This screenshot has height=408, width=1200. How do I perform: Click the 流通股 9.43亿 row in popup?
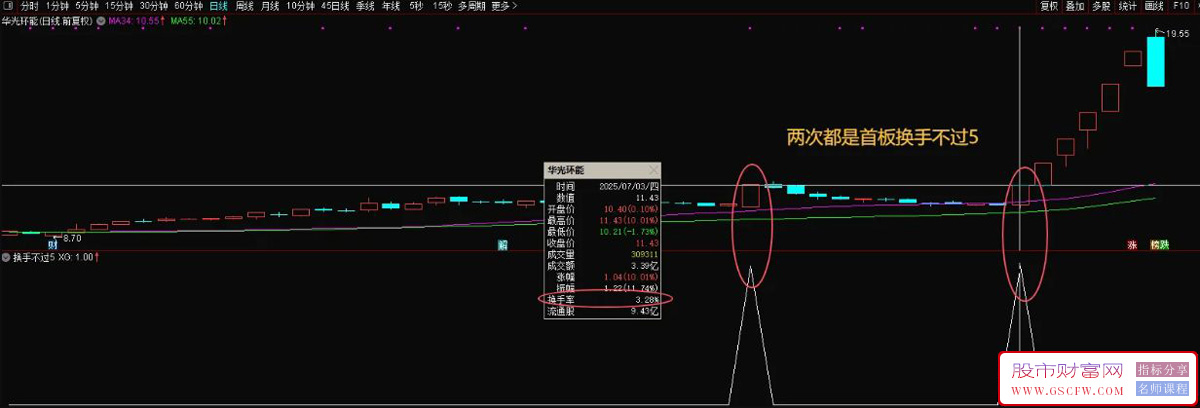[x=602, y=311]
